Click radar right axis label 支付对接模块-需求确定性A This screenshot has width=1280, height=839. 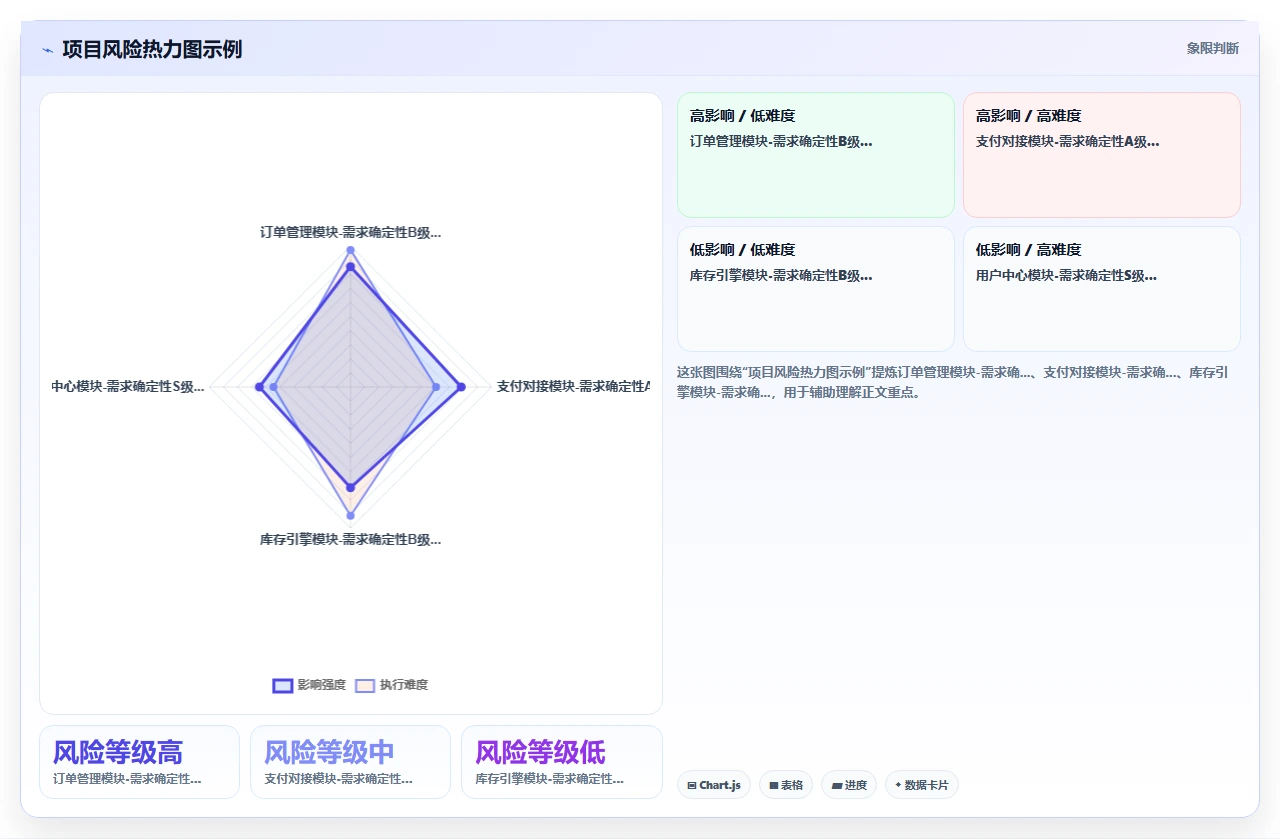coord(573,386)
